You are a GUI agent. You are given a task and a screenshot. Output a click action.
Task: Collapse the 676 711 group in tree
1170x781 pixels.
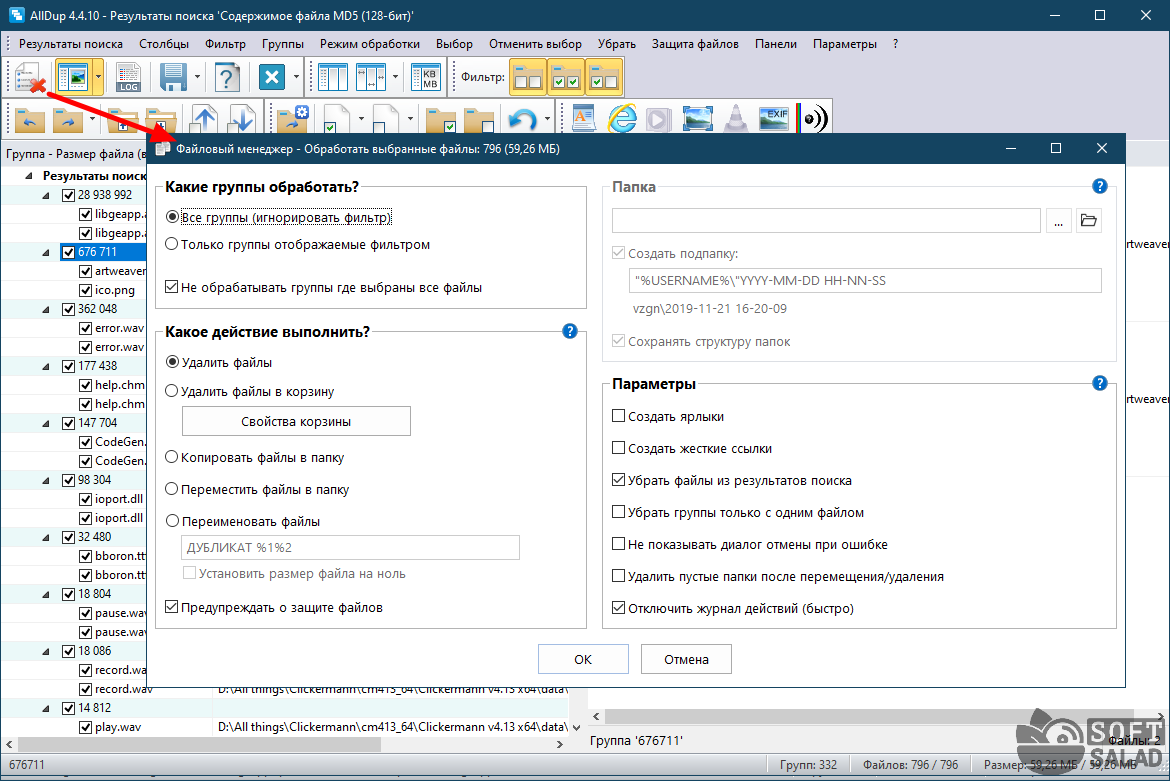pos(45,252)
